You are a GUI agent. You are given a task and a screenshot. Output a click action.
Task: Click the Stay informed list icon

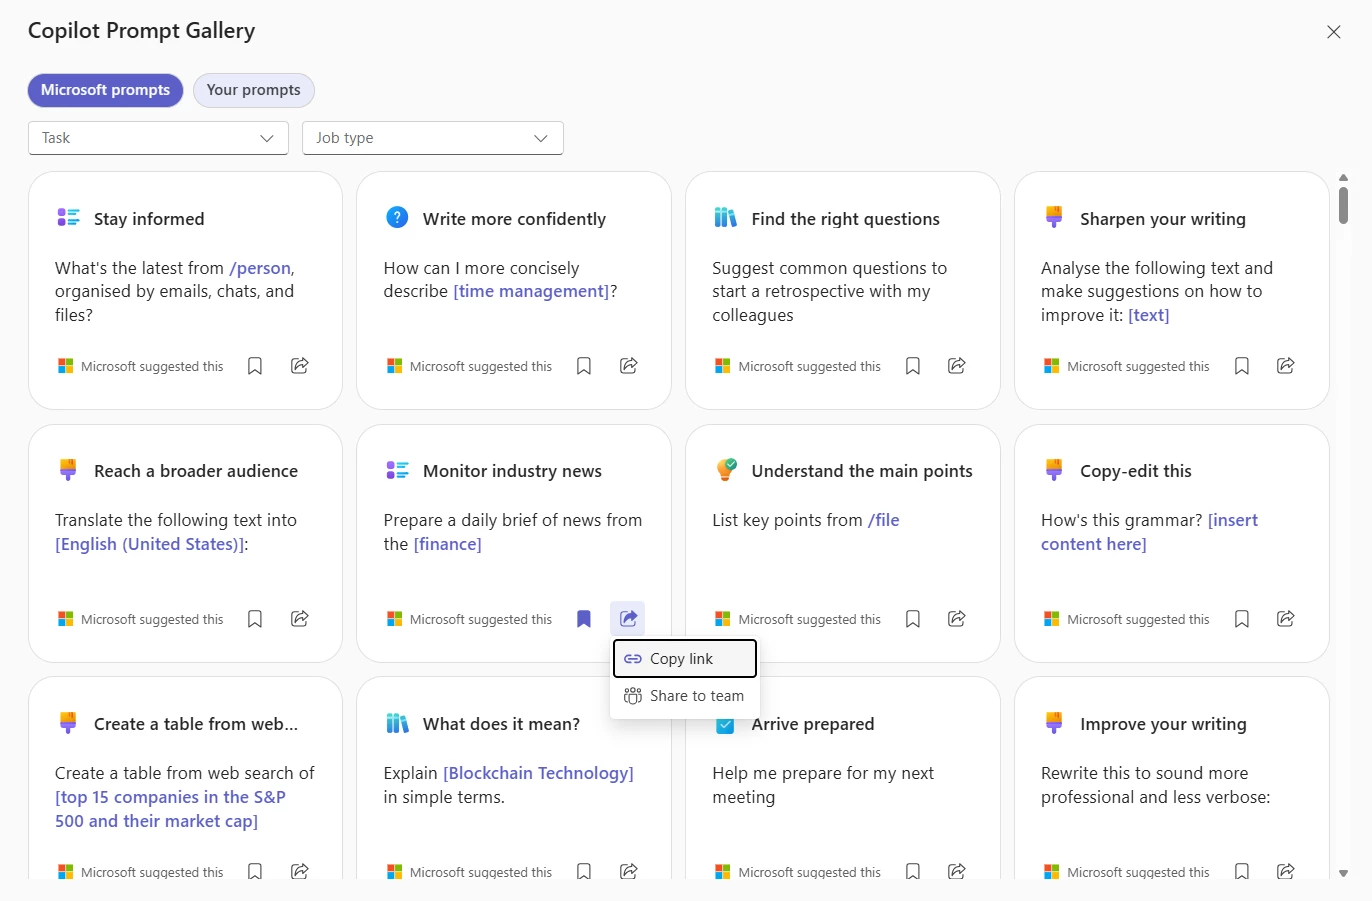click(x=68, y=217)
